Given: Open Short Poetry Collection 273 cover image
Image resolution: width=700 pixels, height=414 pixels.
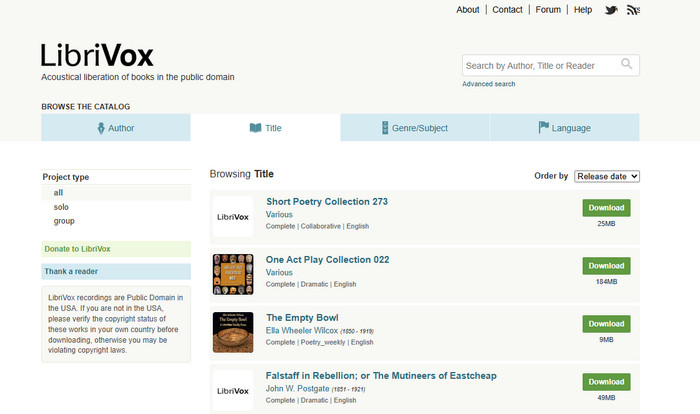Looking at the screenshot, I should coord(233,216).
